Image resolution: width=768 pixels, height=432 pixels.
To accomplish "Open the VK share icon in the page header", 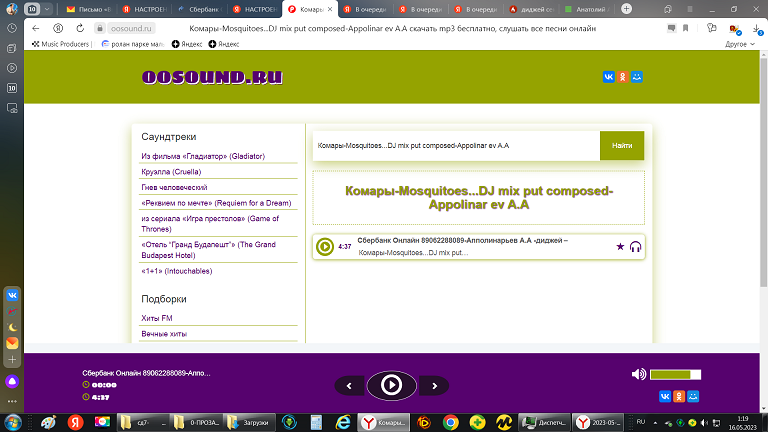I will (608, 77).
